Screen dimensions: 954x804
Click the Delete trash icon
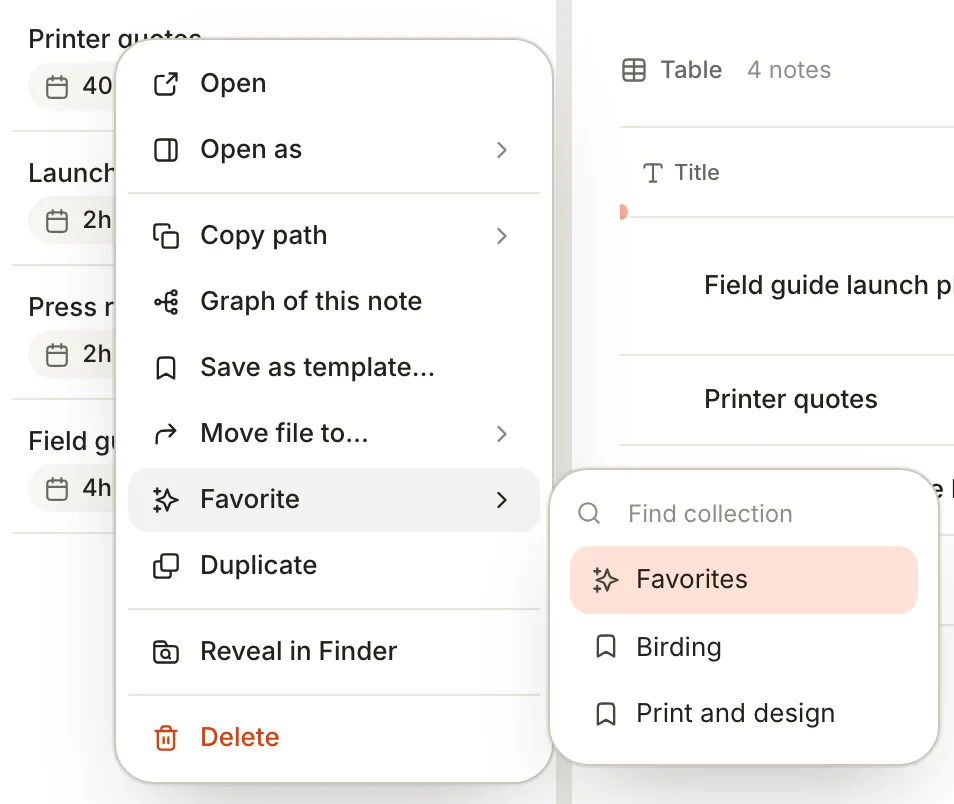165,738
